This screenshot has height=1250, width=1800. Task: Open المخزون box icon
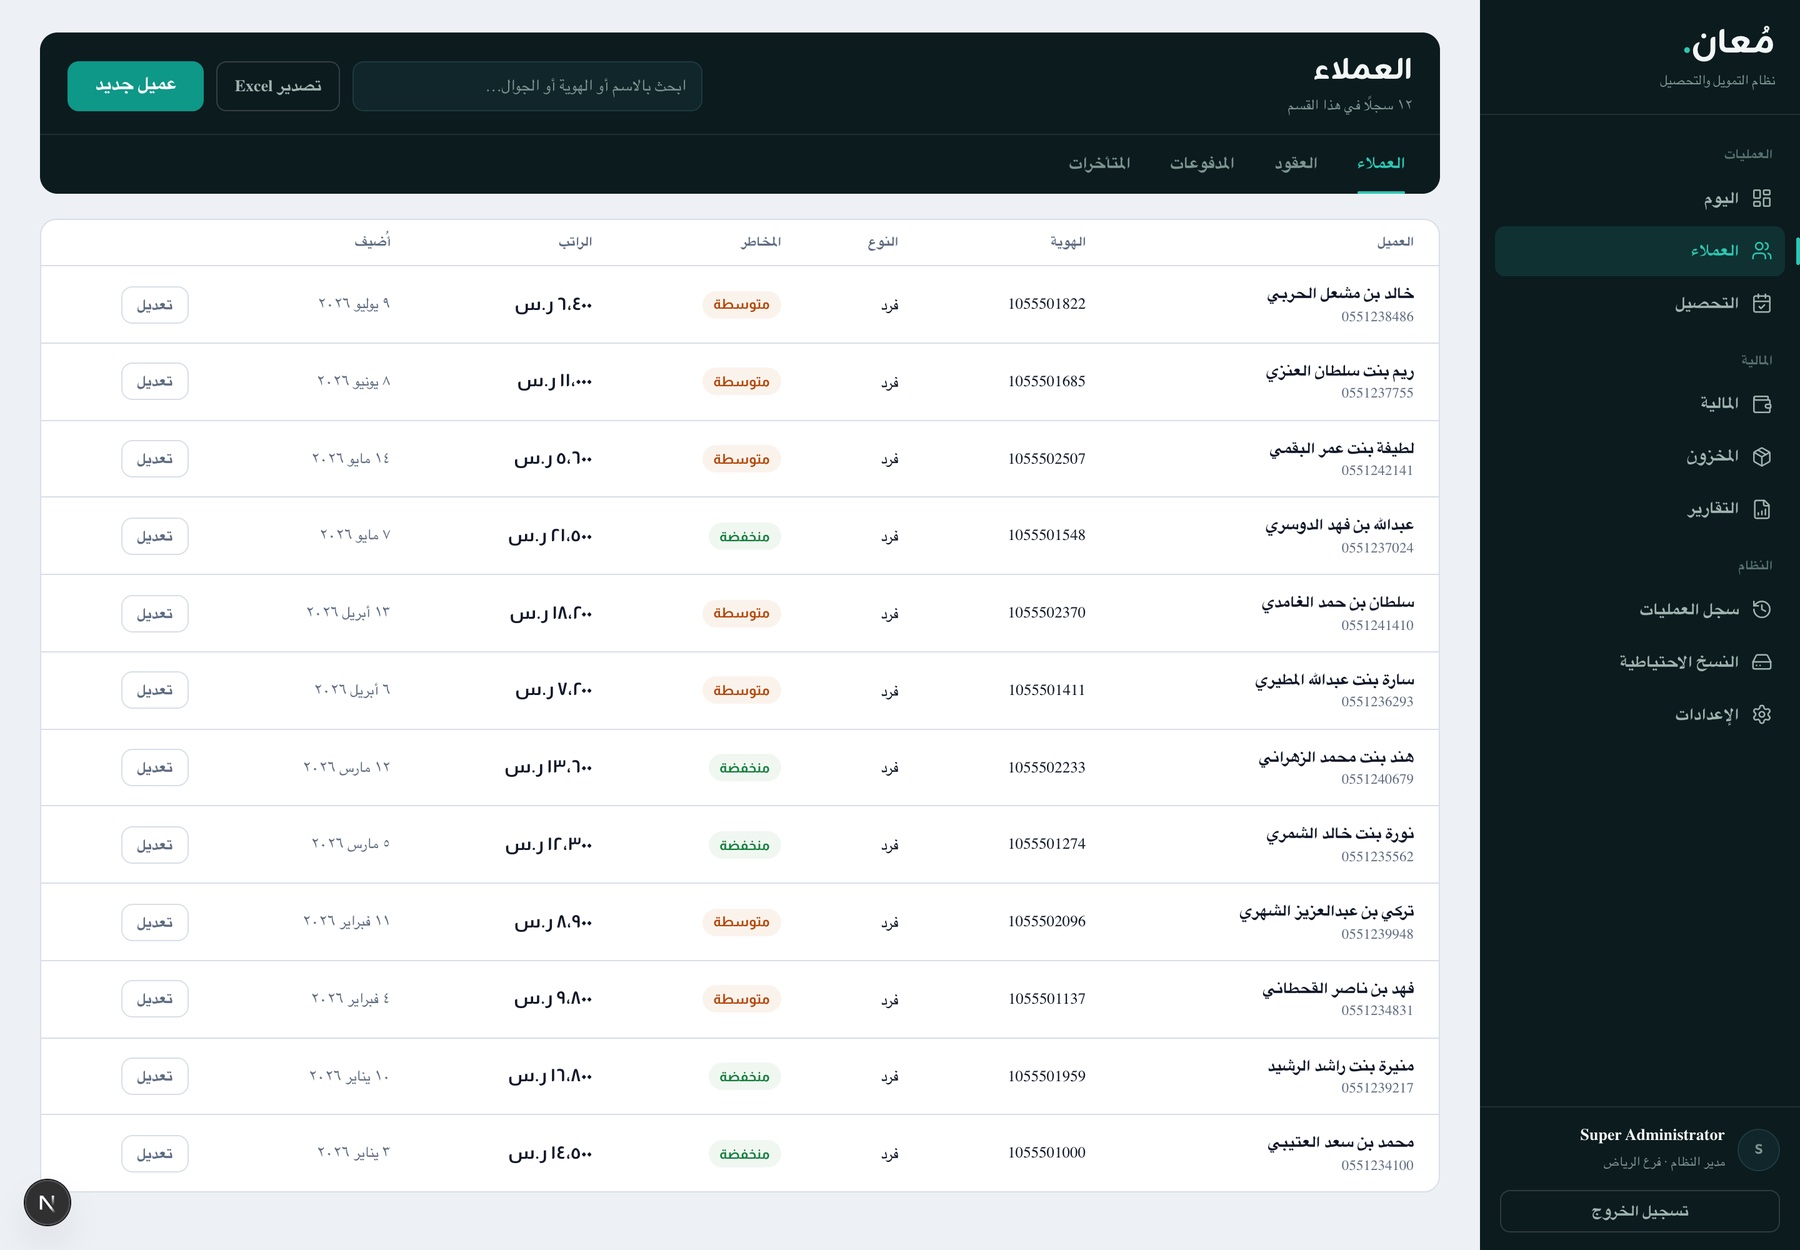click(1762, 456)
